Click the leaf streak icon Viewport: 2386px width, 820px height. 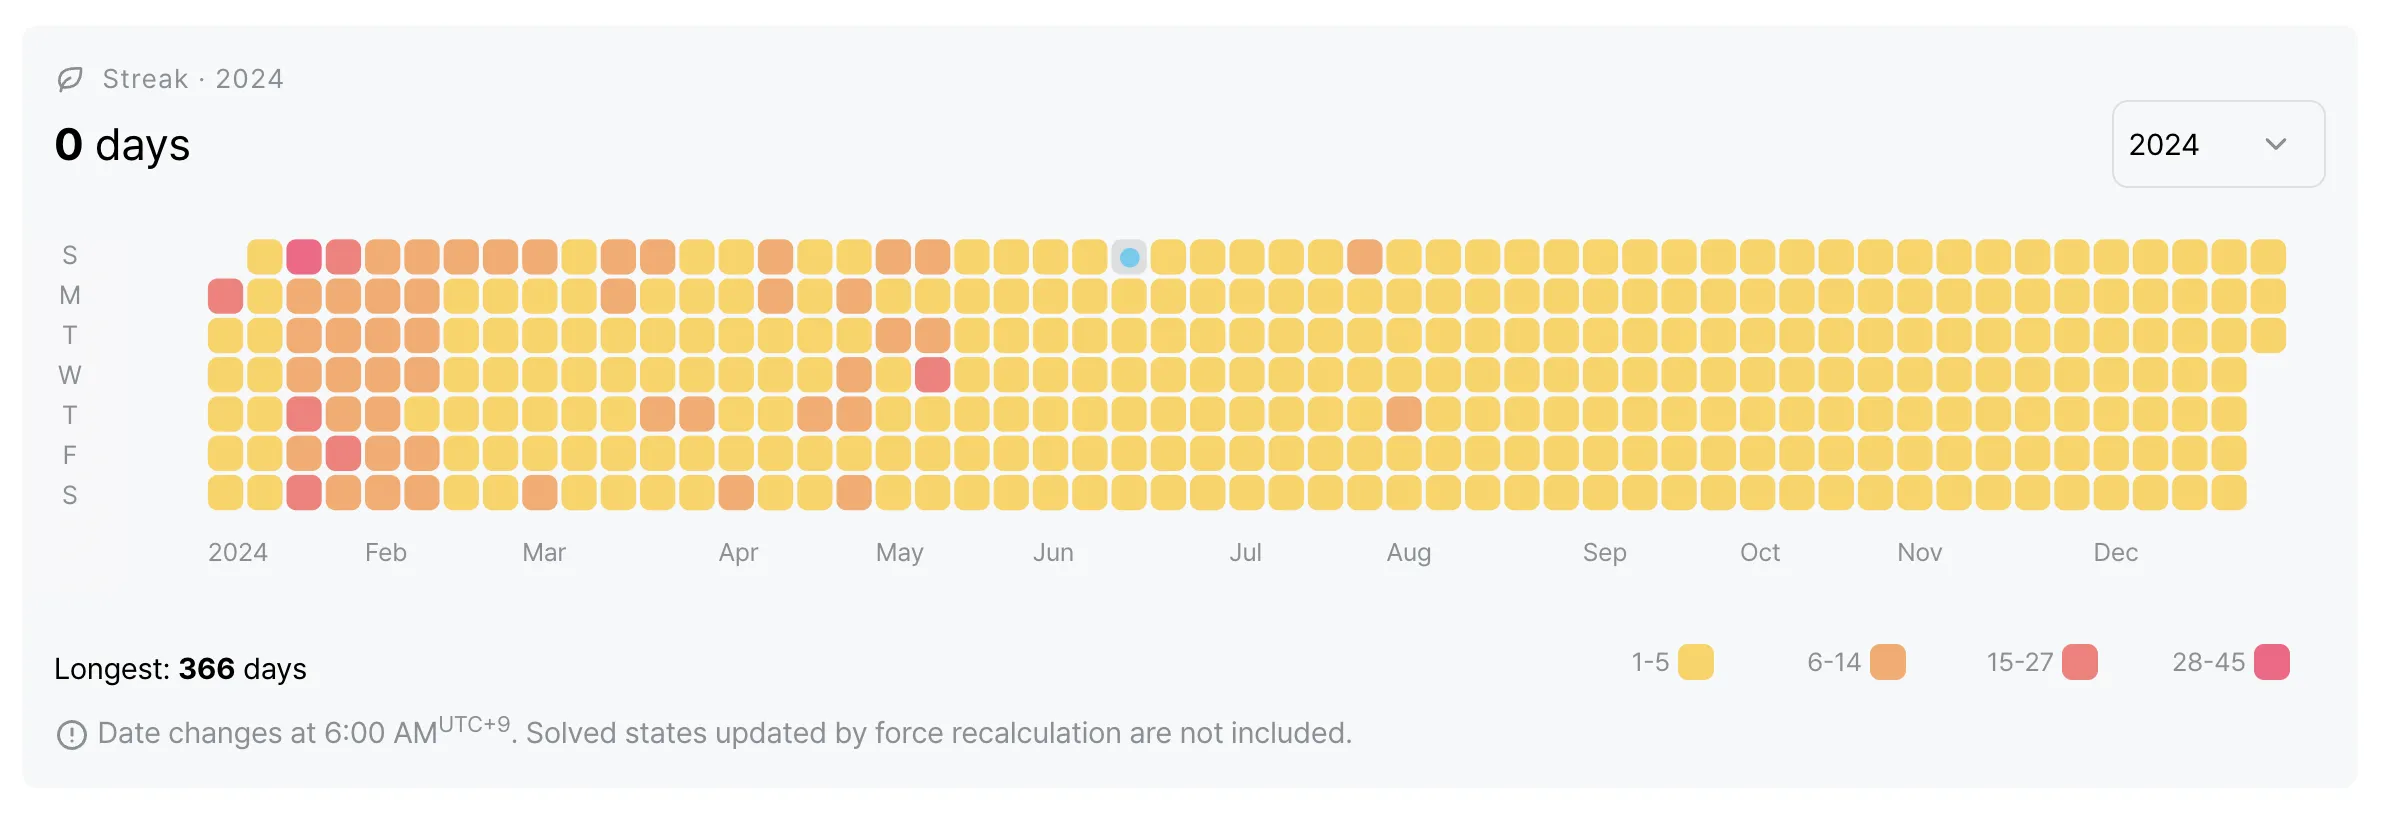pos(70,79)
